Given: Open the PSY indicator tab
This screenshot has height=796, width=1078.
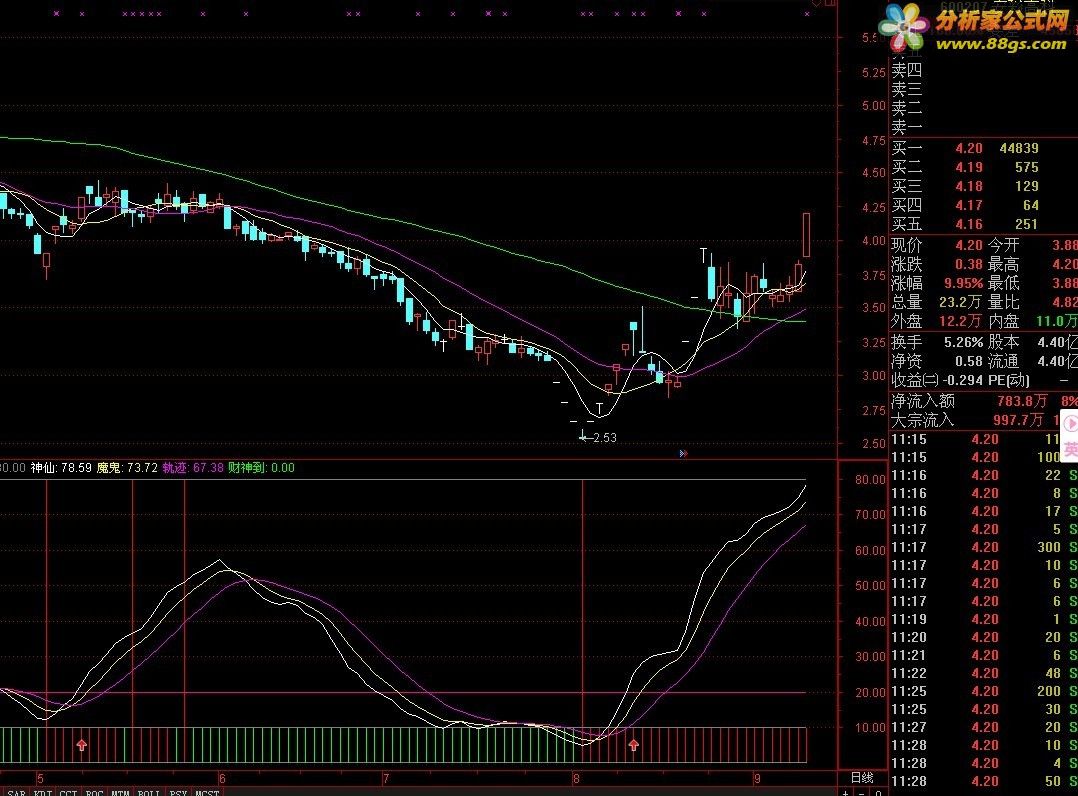Looking at the screenshot, I should coord(178,793).
